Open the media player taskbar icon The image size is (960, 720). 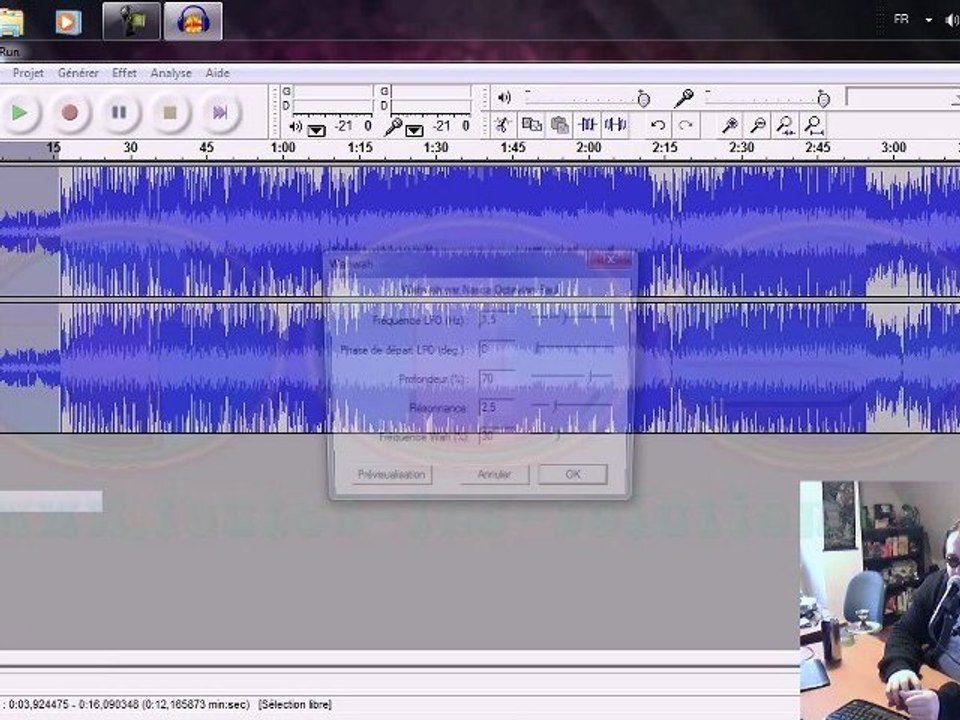click(68, 22)
